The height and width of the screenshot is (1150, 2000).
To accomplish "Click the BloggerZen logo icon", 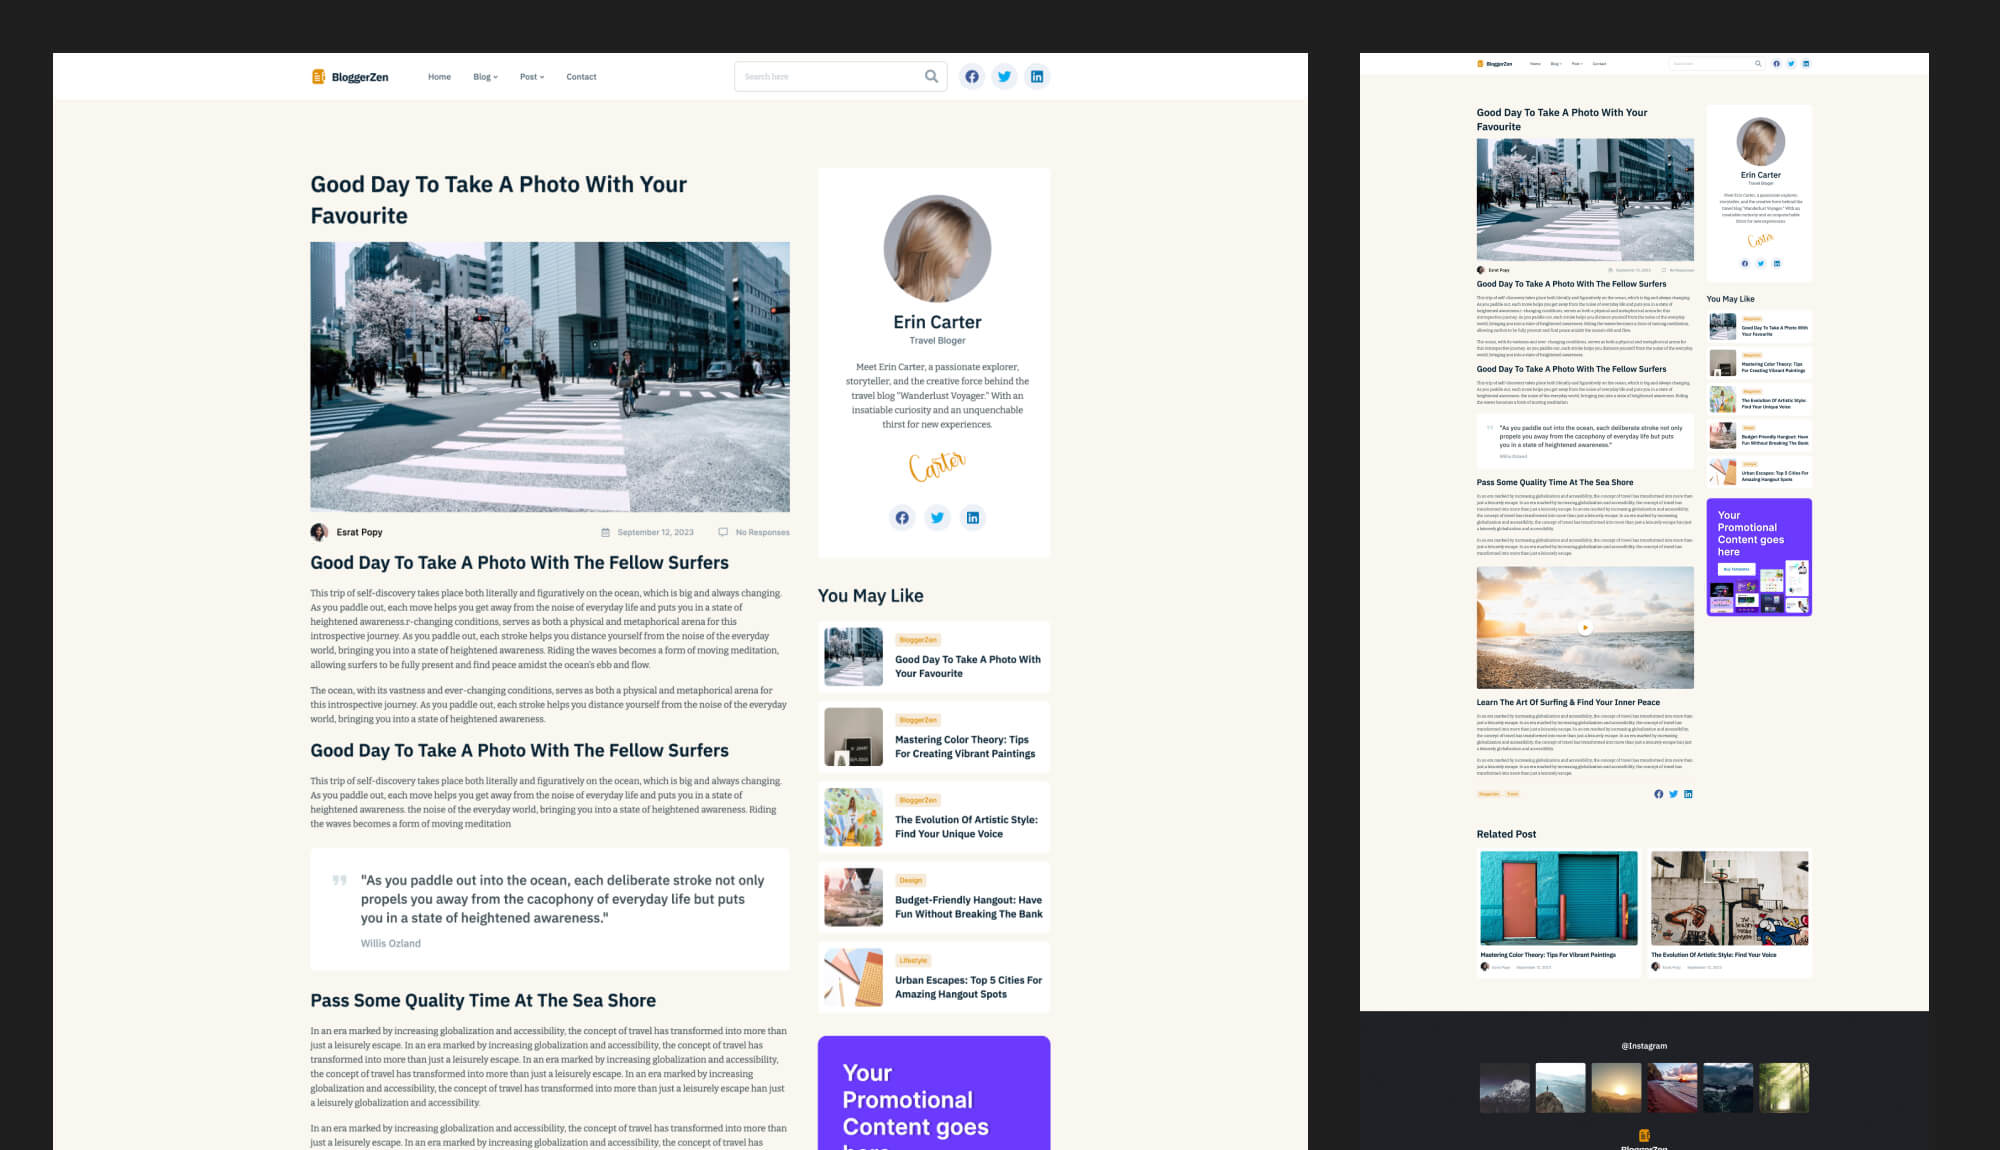I will pyautogui.click(x=318, y=76).
